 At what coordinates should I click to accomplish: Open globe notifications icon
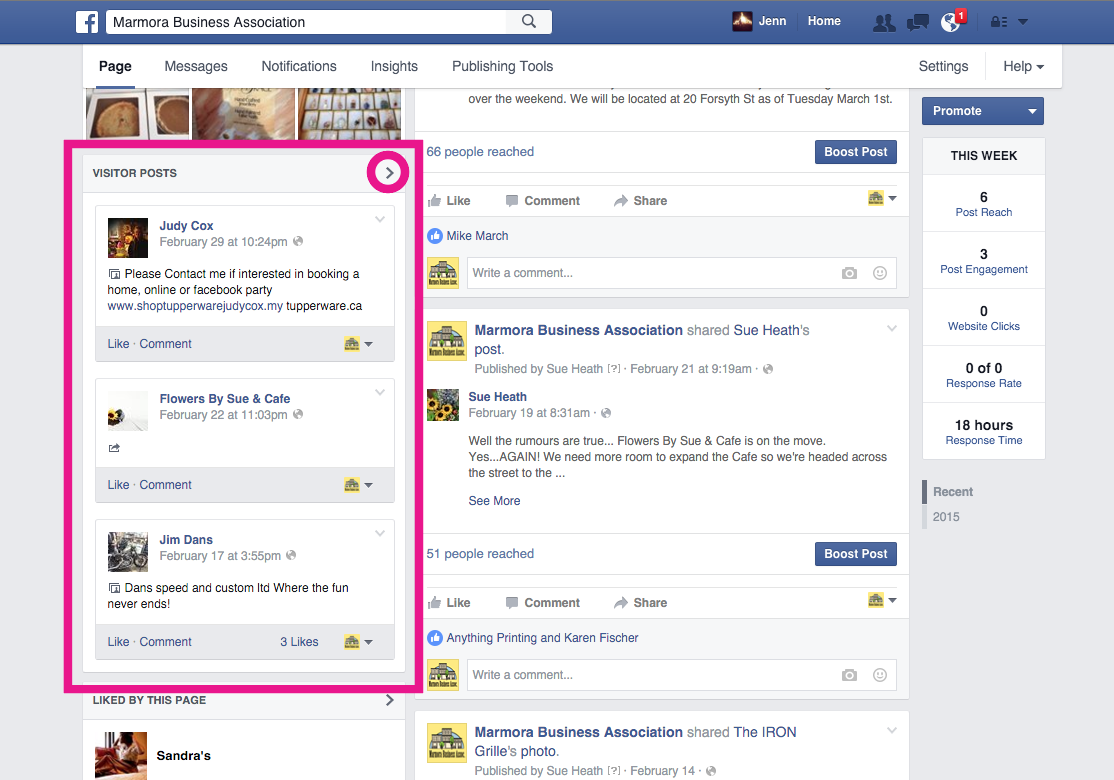[x=951, y=22]
